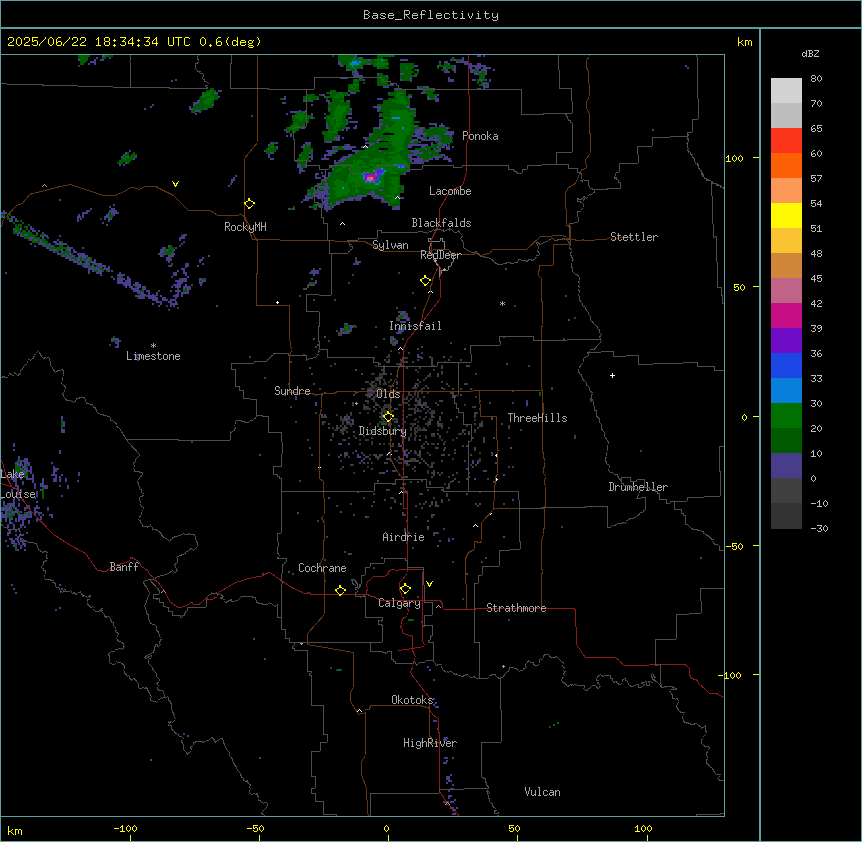
Task: Click the asterisk marker above Limestone
Action: 153,346
